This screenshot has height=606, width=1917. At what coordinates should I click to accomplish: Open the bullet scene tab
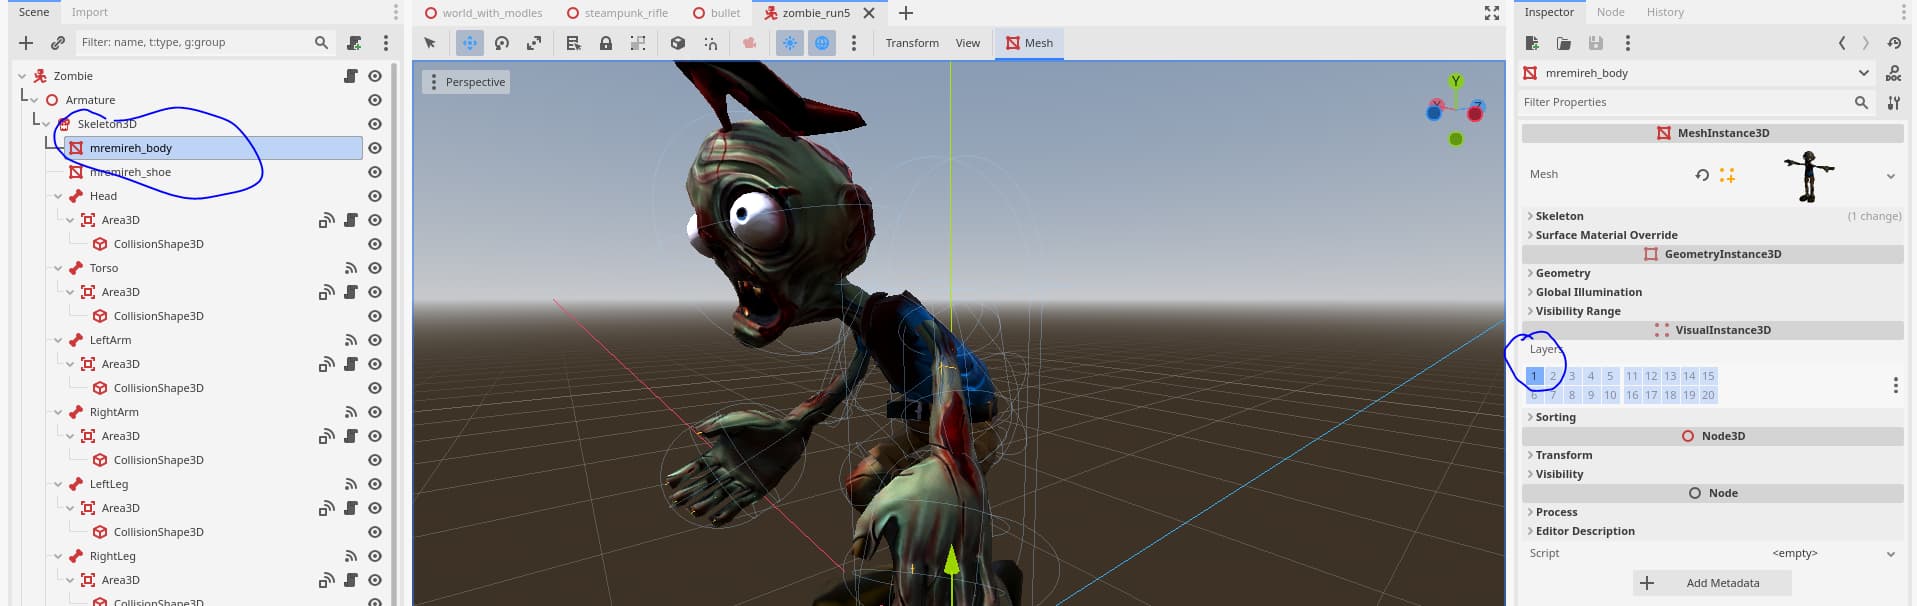tap(716, 13)
